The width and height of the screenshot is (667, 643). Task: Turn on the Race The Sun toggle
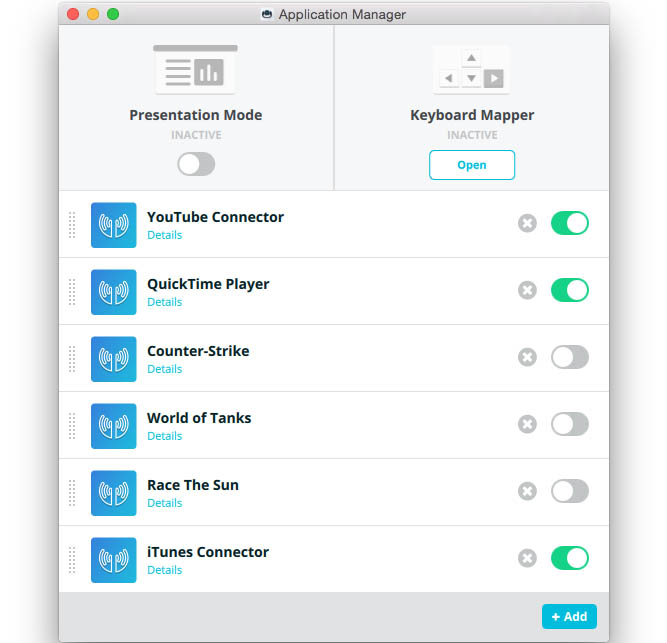pyautogui.click(x=570, y=491)
